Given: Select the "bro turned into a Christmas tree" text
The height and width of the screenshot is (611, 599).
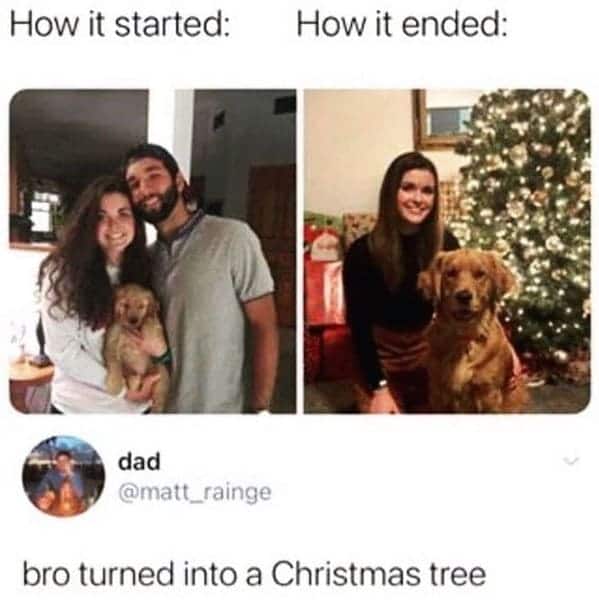Looking at the screenshot, I should click(x=254, y=574).
